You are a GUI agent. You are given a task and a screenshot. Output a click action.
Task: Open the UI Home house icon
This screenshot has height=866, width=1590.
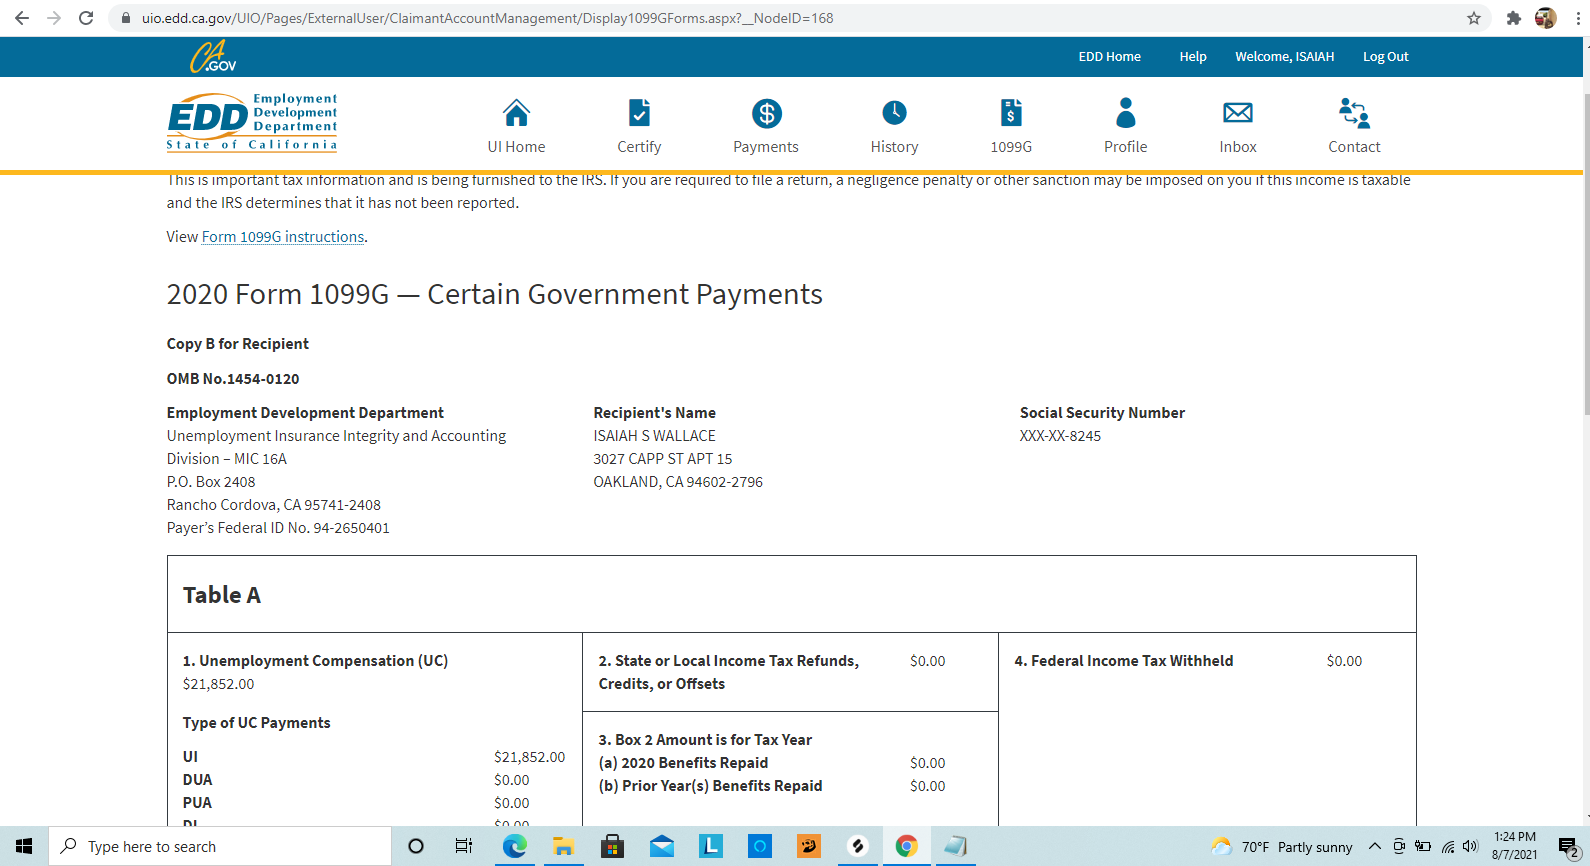click(516, 114)
